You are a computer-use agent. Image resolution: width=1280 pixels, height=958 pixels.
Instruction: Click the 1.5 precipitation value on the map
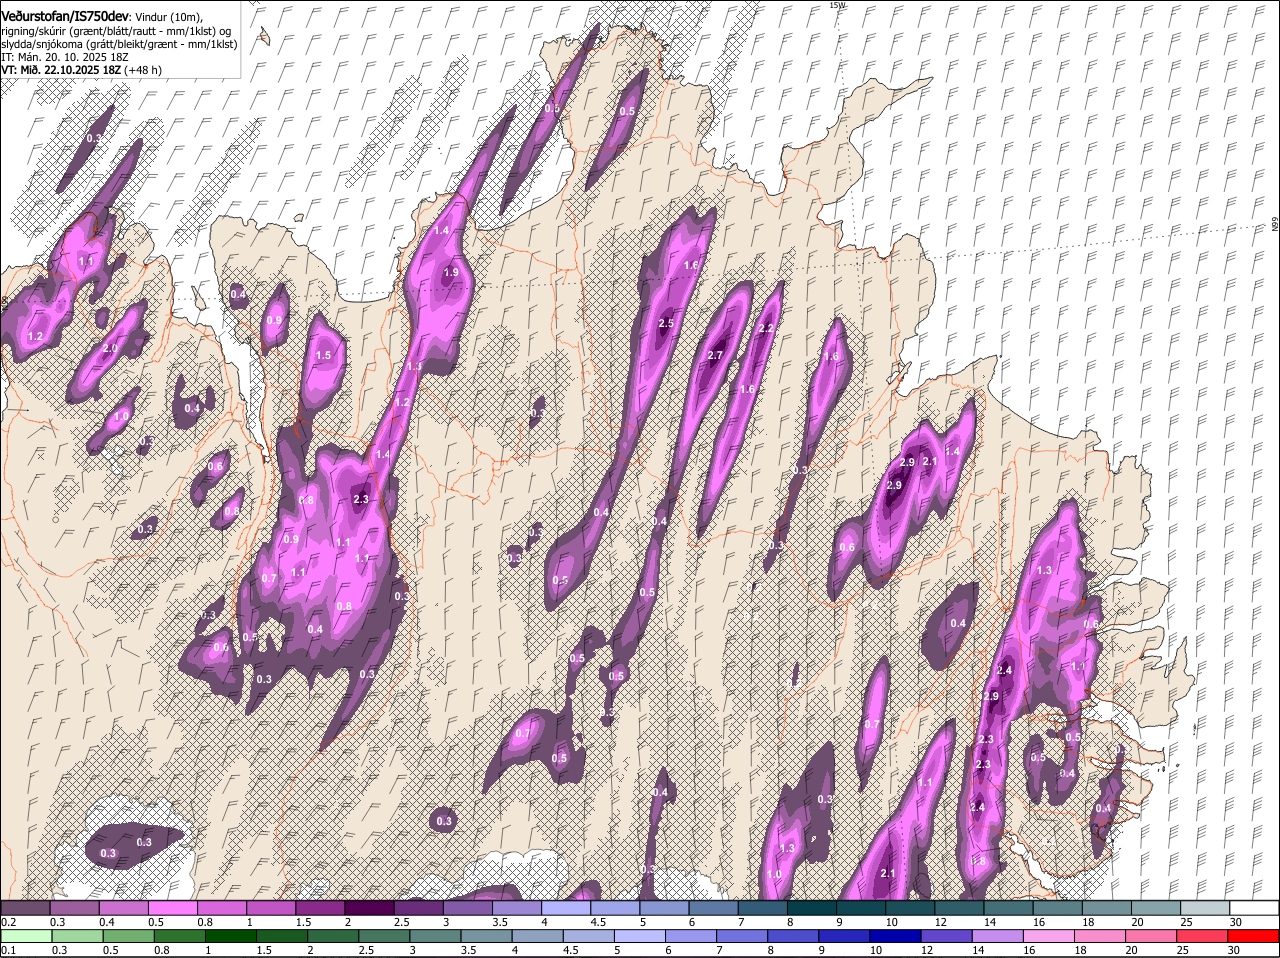[323, 356]
